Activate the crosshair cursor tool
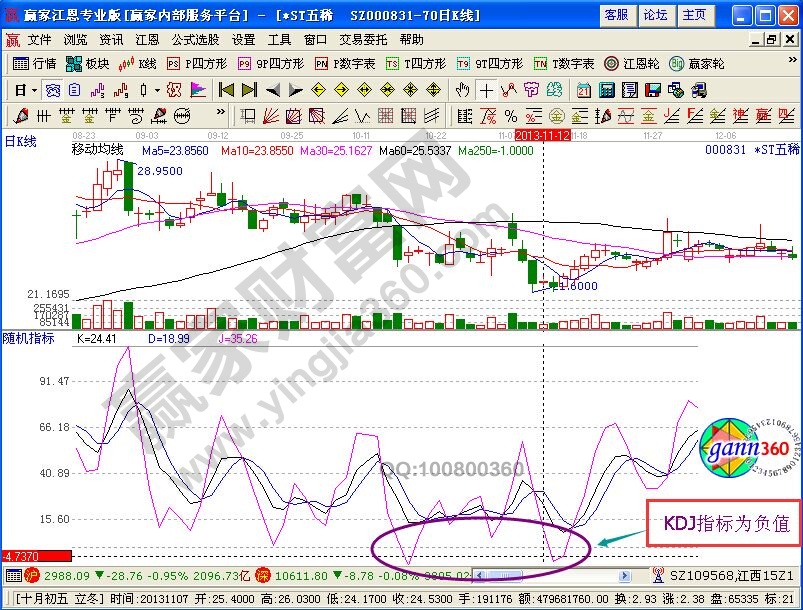The image size is (803, 610). pos(486,90)
